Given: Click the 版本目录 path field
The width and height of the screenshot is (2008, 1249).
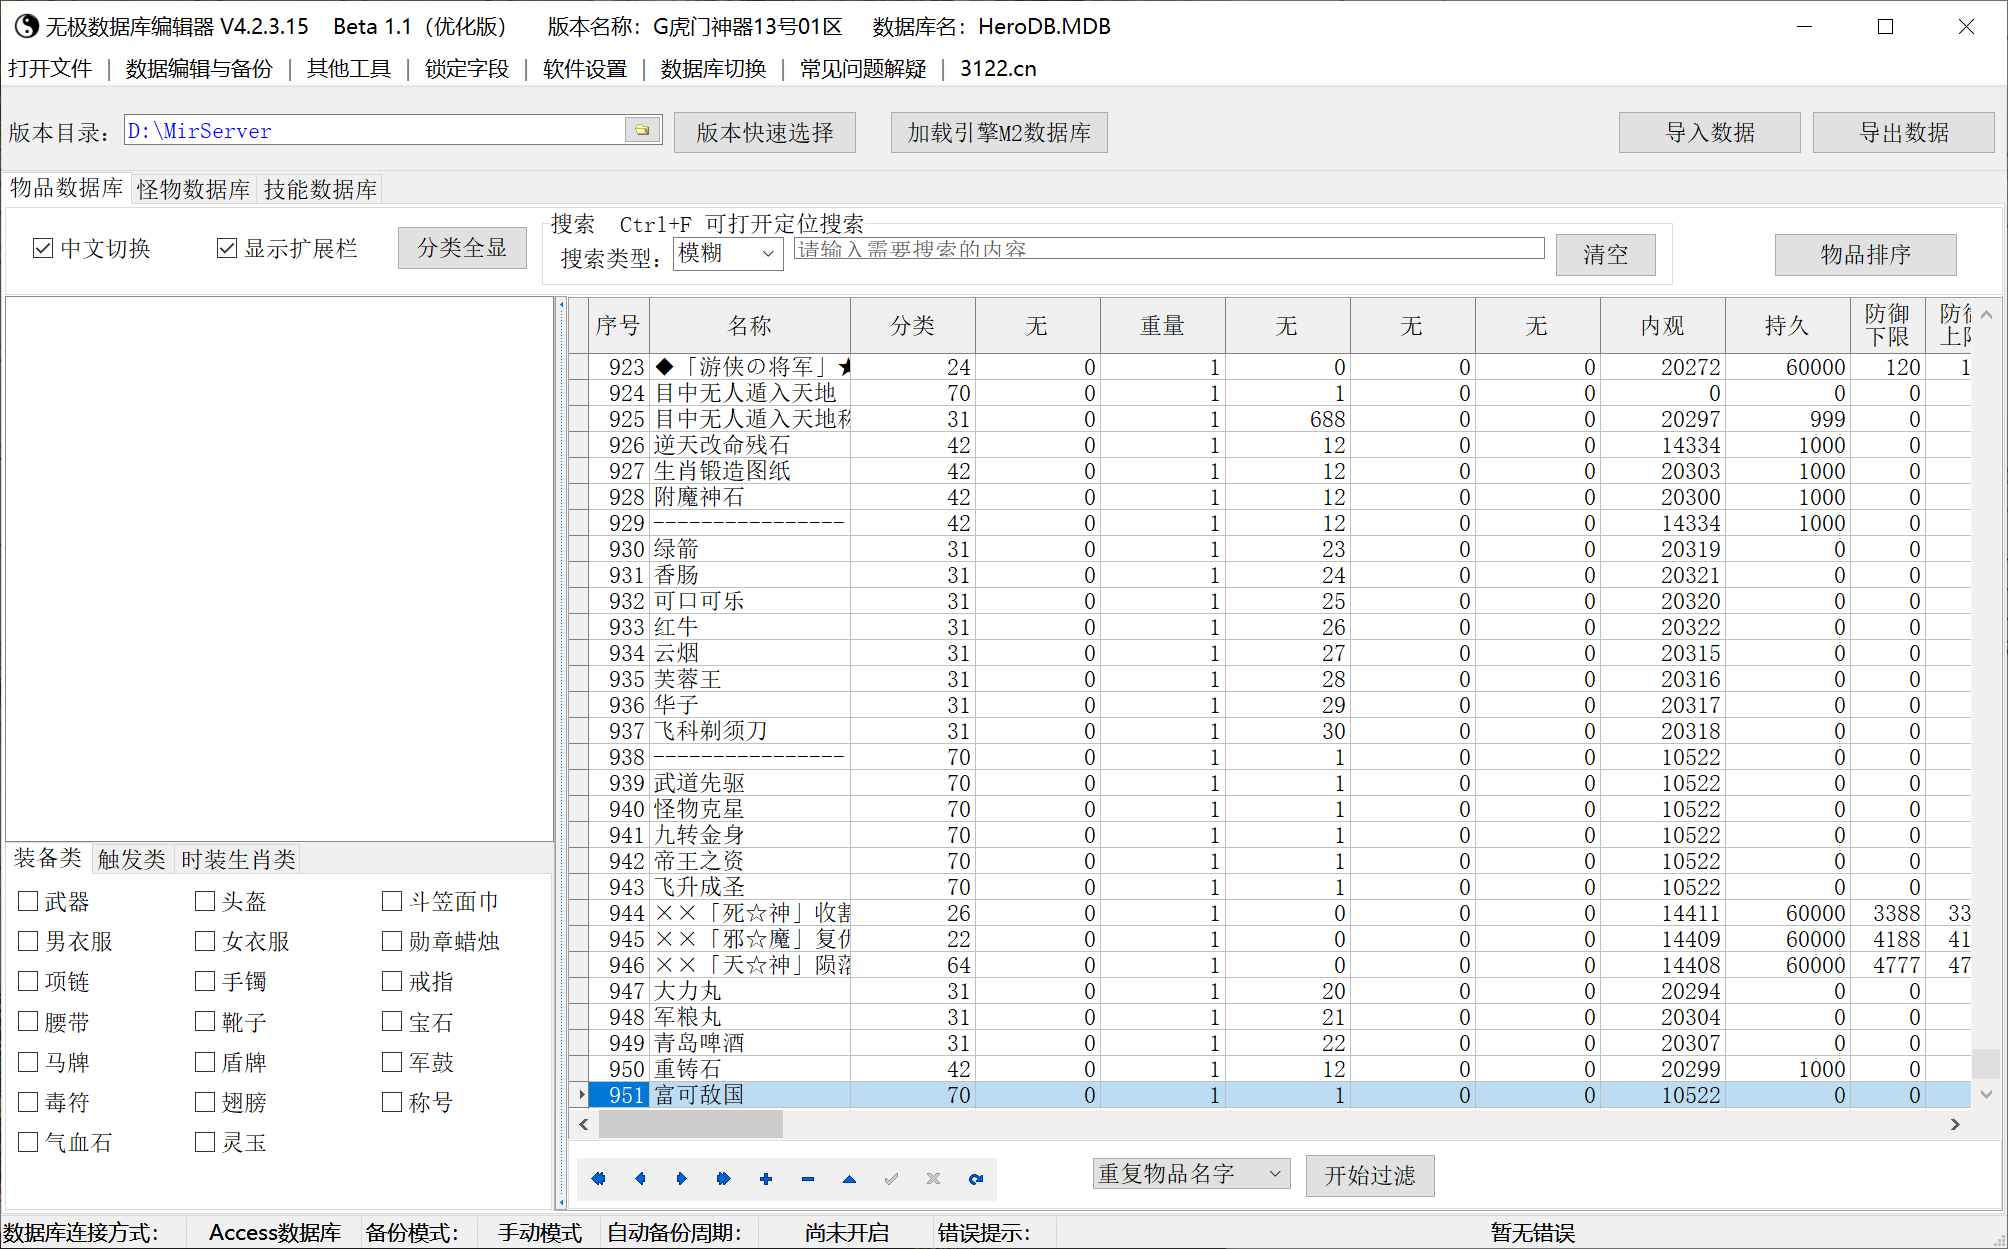Looking at the screenshot, I should click(x=374, y=130).
